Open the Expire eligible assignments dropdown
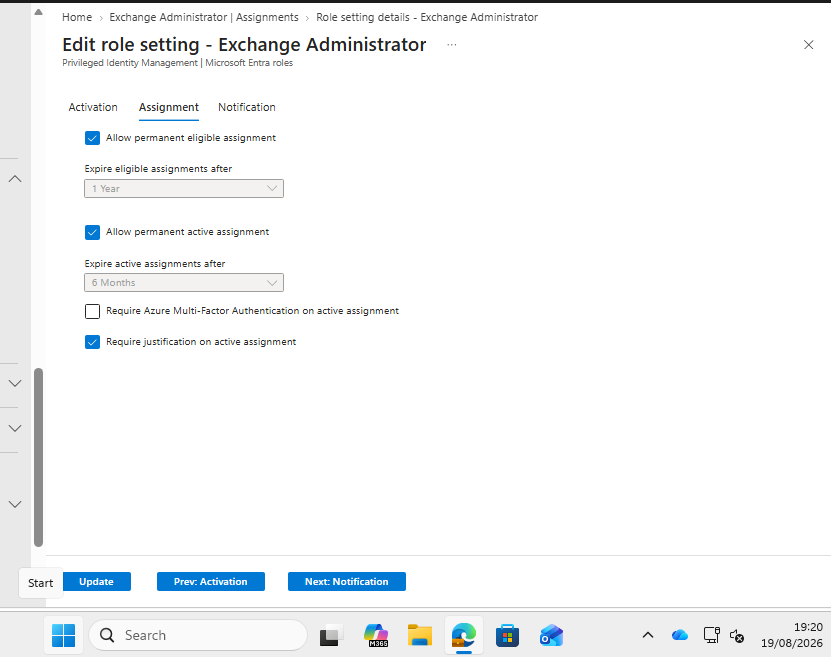The width and height of the screenshot is (831, 657). (184, 189)
